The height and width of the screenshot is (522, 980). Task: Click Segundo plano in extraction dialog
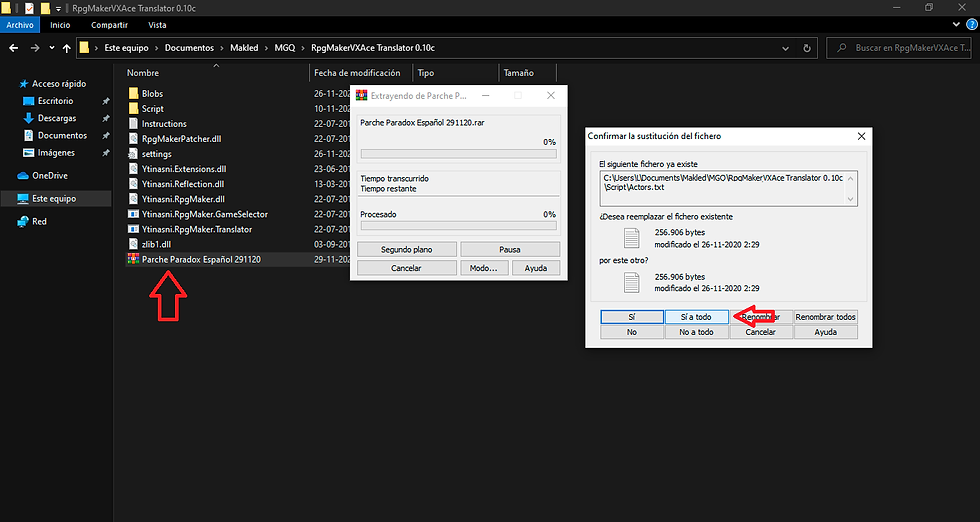[x=406, y=249]
